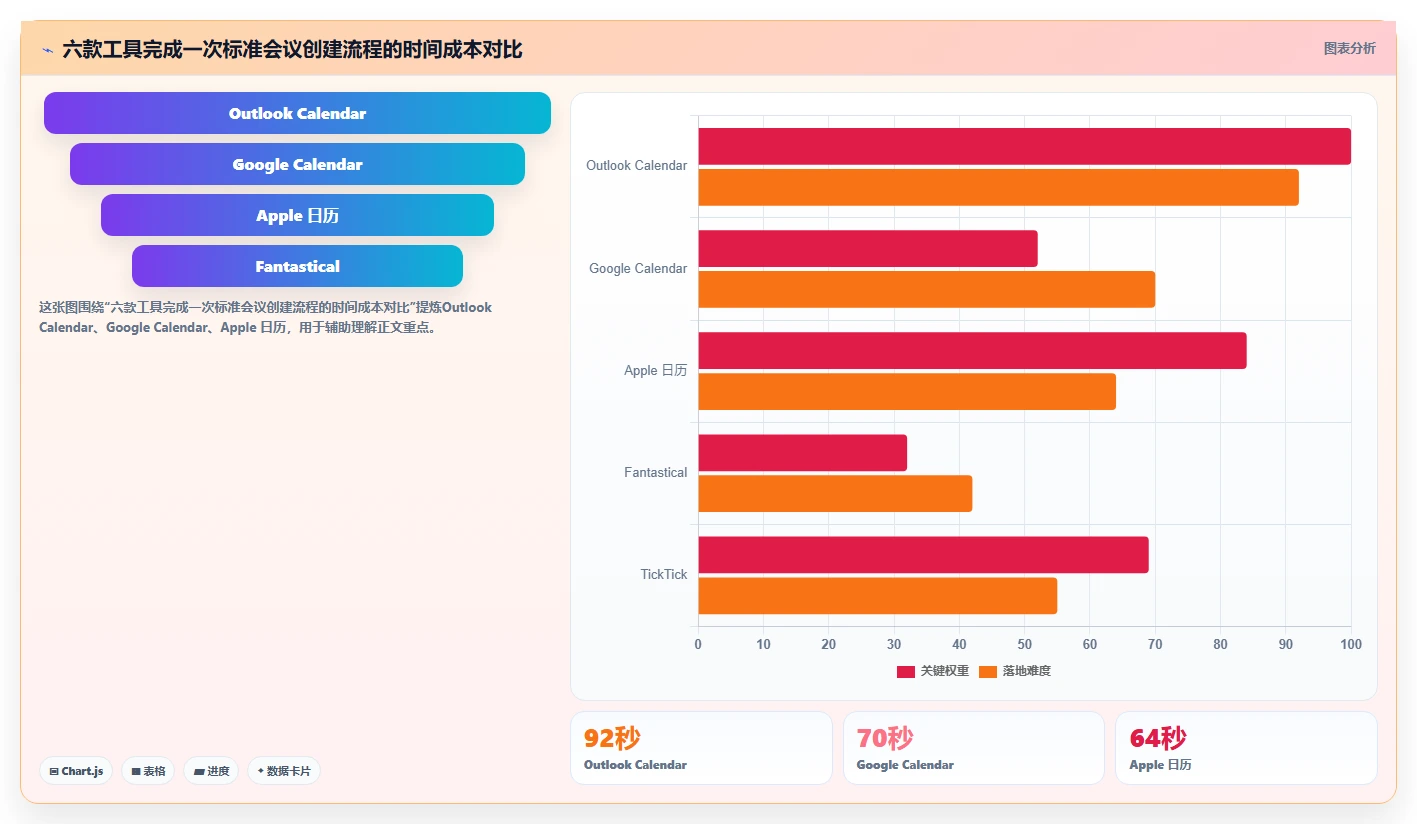Click the 50 tick on x-axis
This screenshot has height=824, width=1417.
click(x=1024, y=644)
